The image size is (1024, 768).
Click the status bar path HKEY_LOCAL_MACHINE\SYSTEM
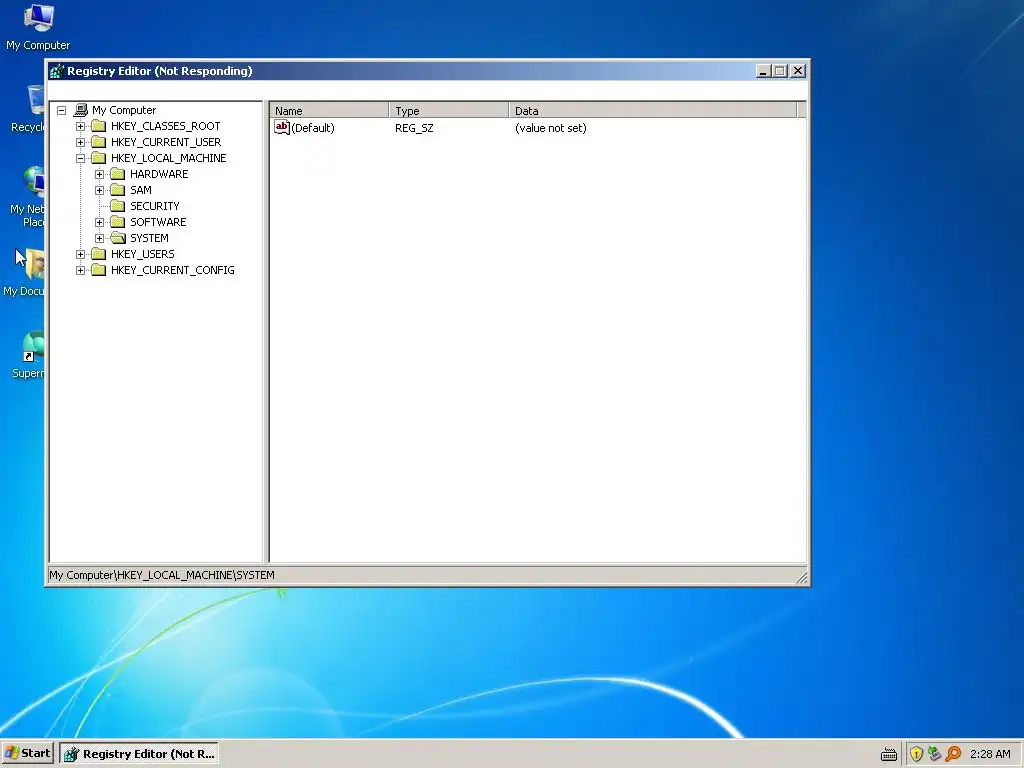tap(196, 575)
